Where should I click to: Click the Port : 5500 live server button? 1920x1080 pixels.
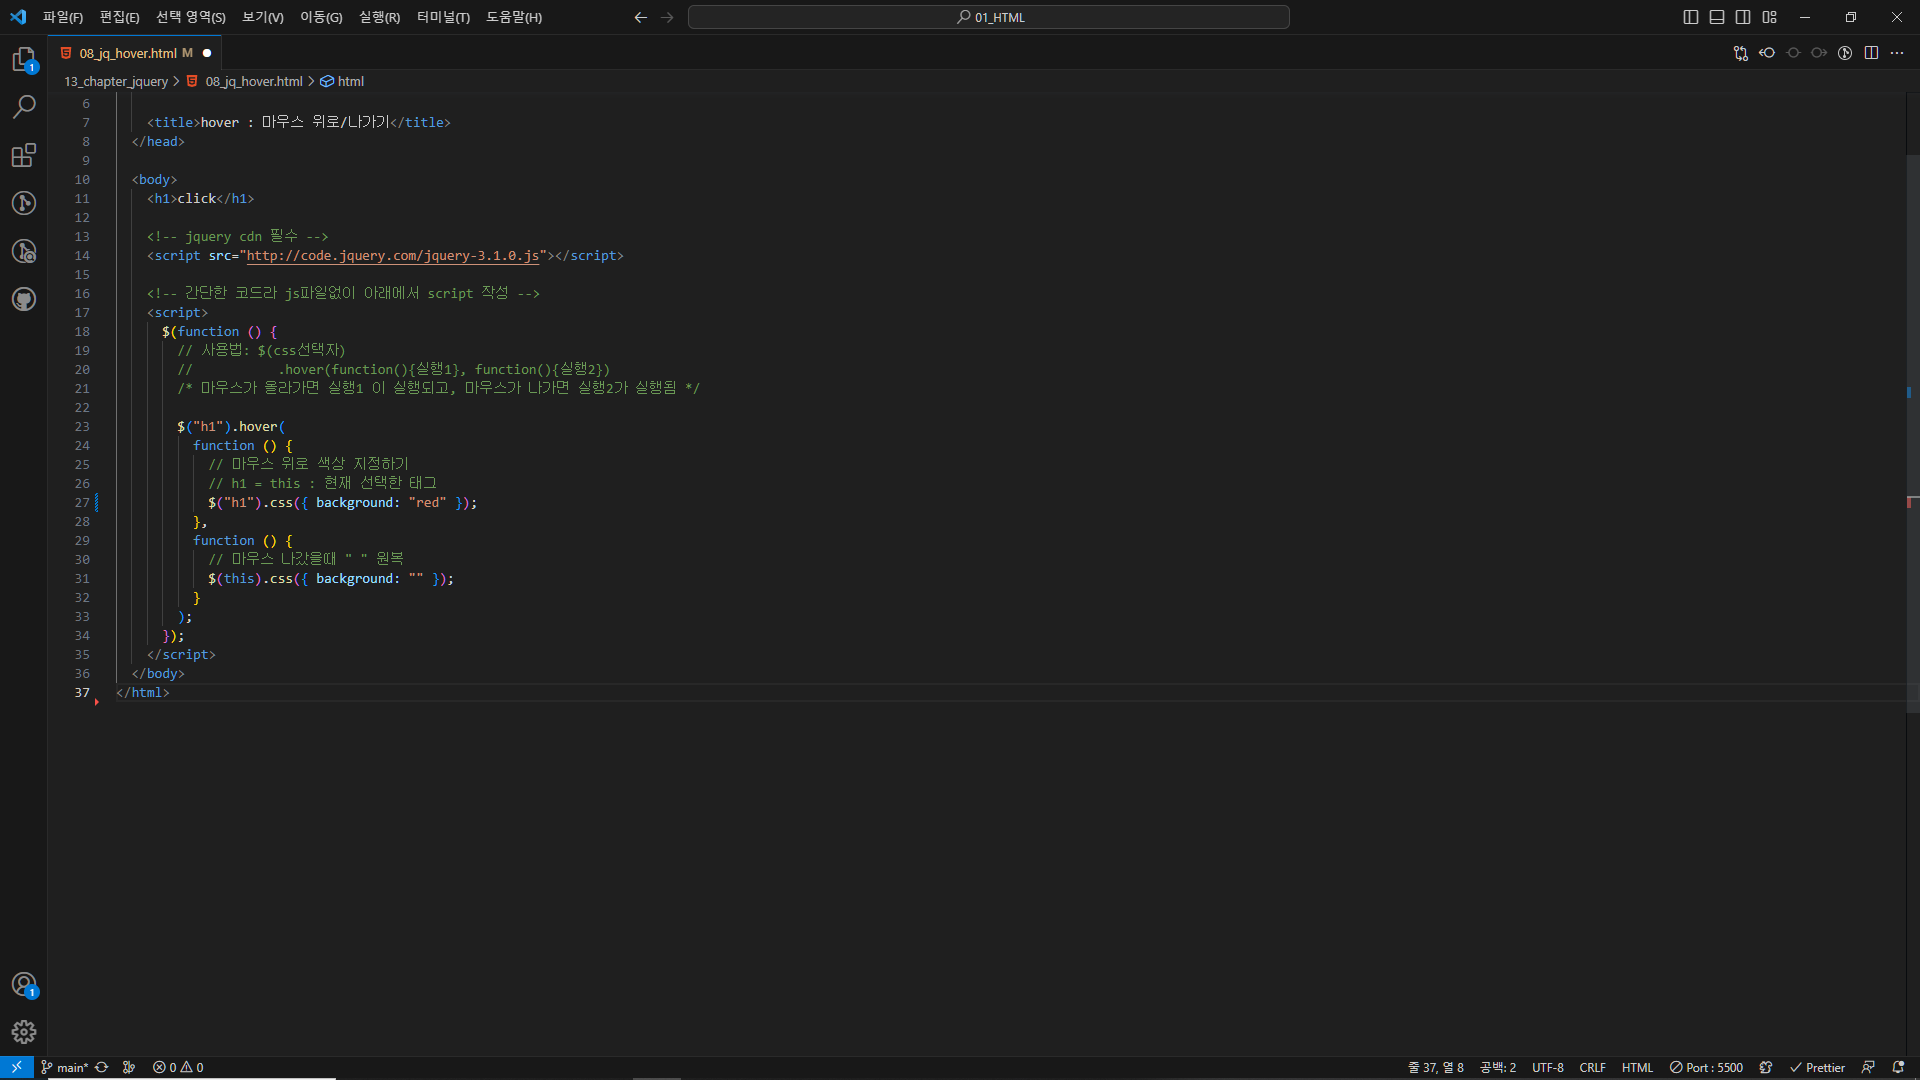tap(1706, 1067)
